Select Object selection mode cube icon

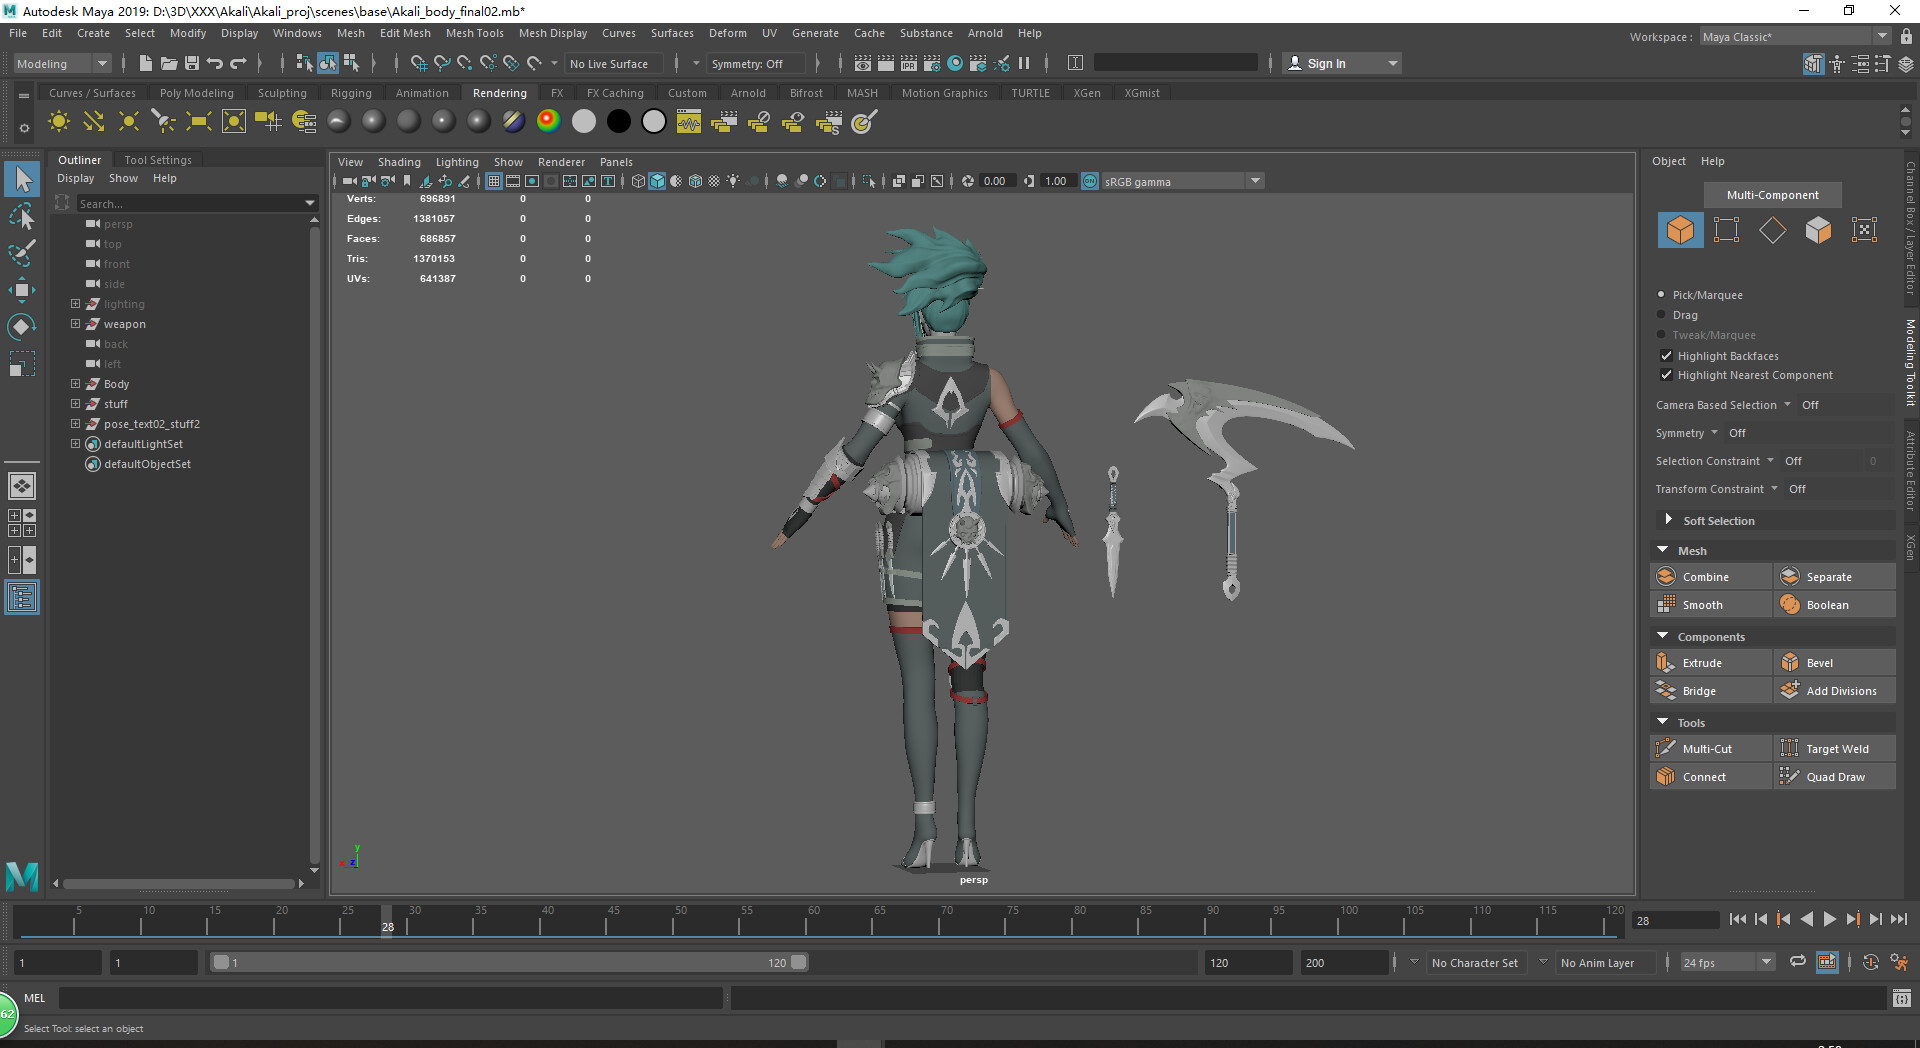click(x=1680, y=229)
